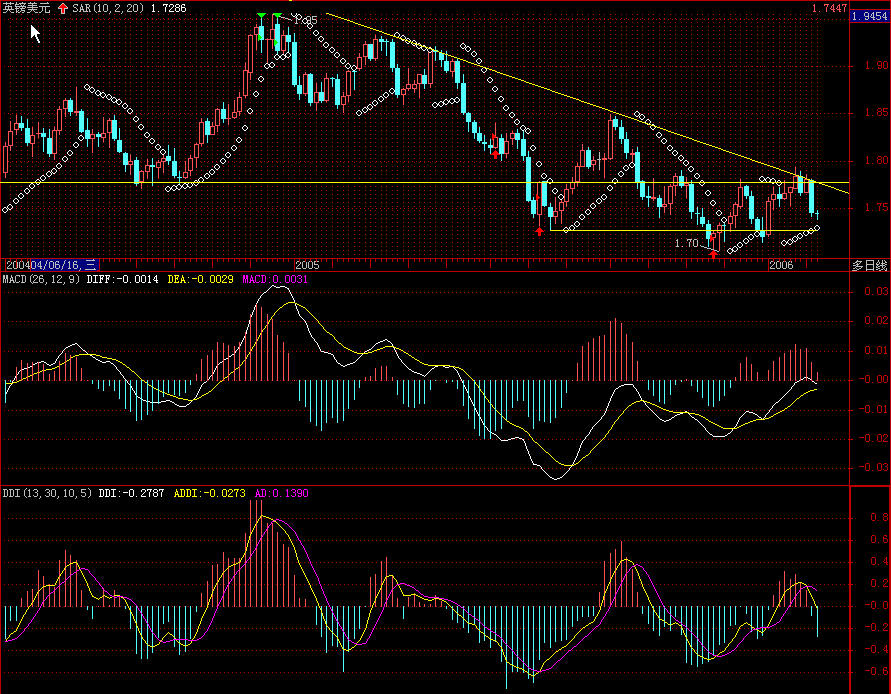This screenshot has width=891, height=694.
Task: Click the 2005 year marker on time axis
Action: [307, 265]
